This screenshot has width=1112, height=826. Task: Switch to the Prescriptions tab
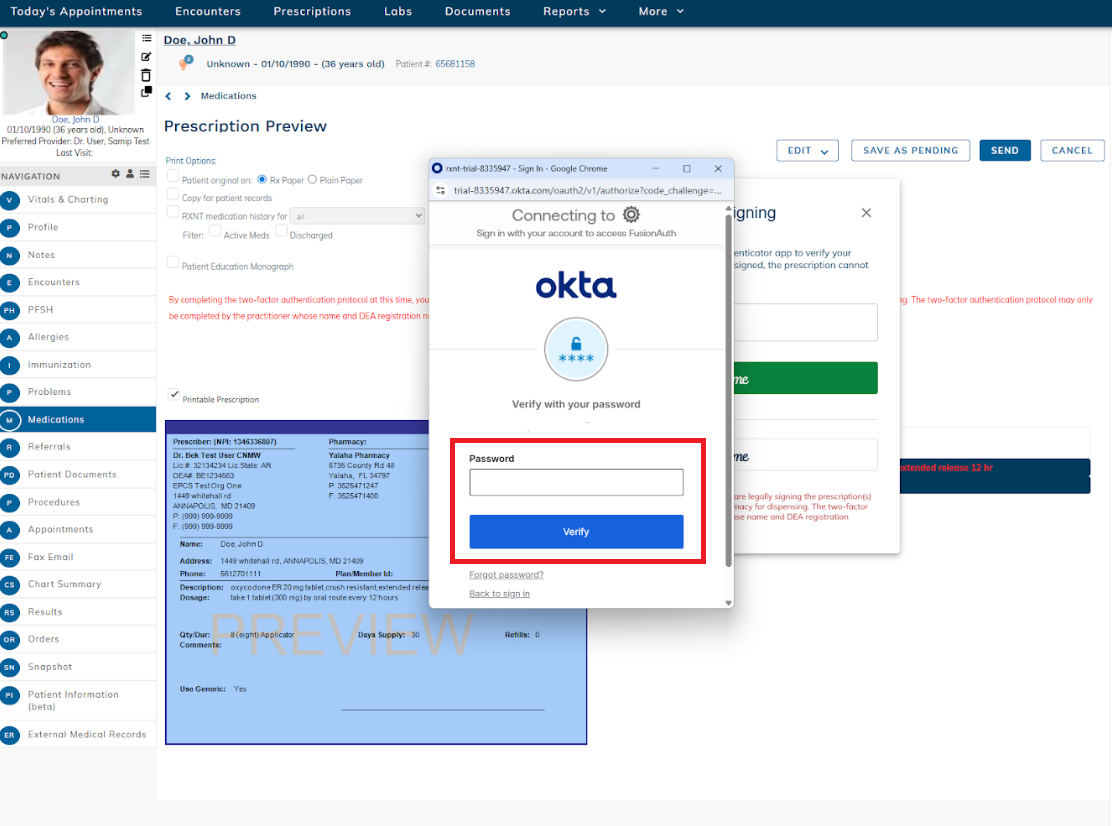click(311, 12)
